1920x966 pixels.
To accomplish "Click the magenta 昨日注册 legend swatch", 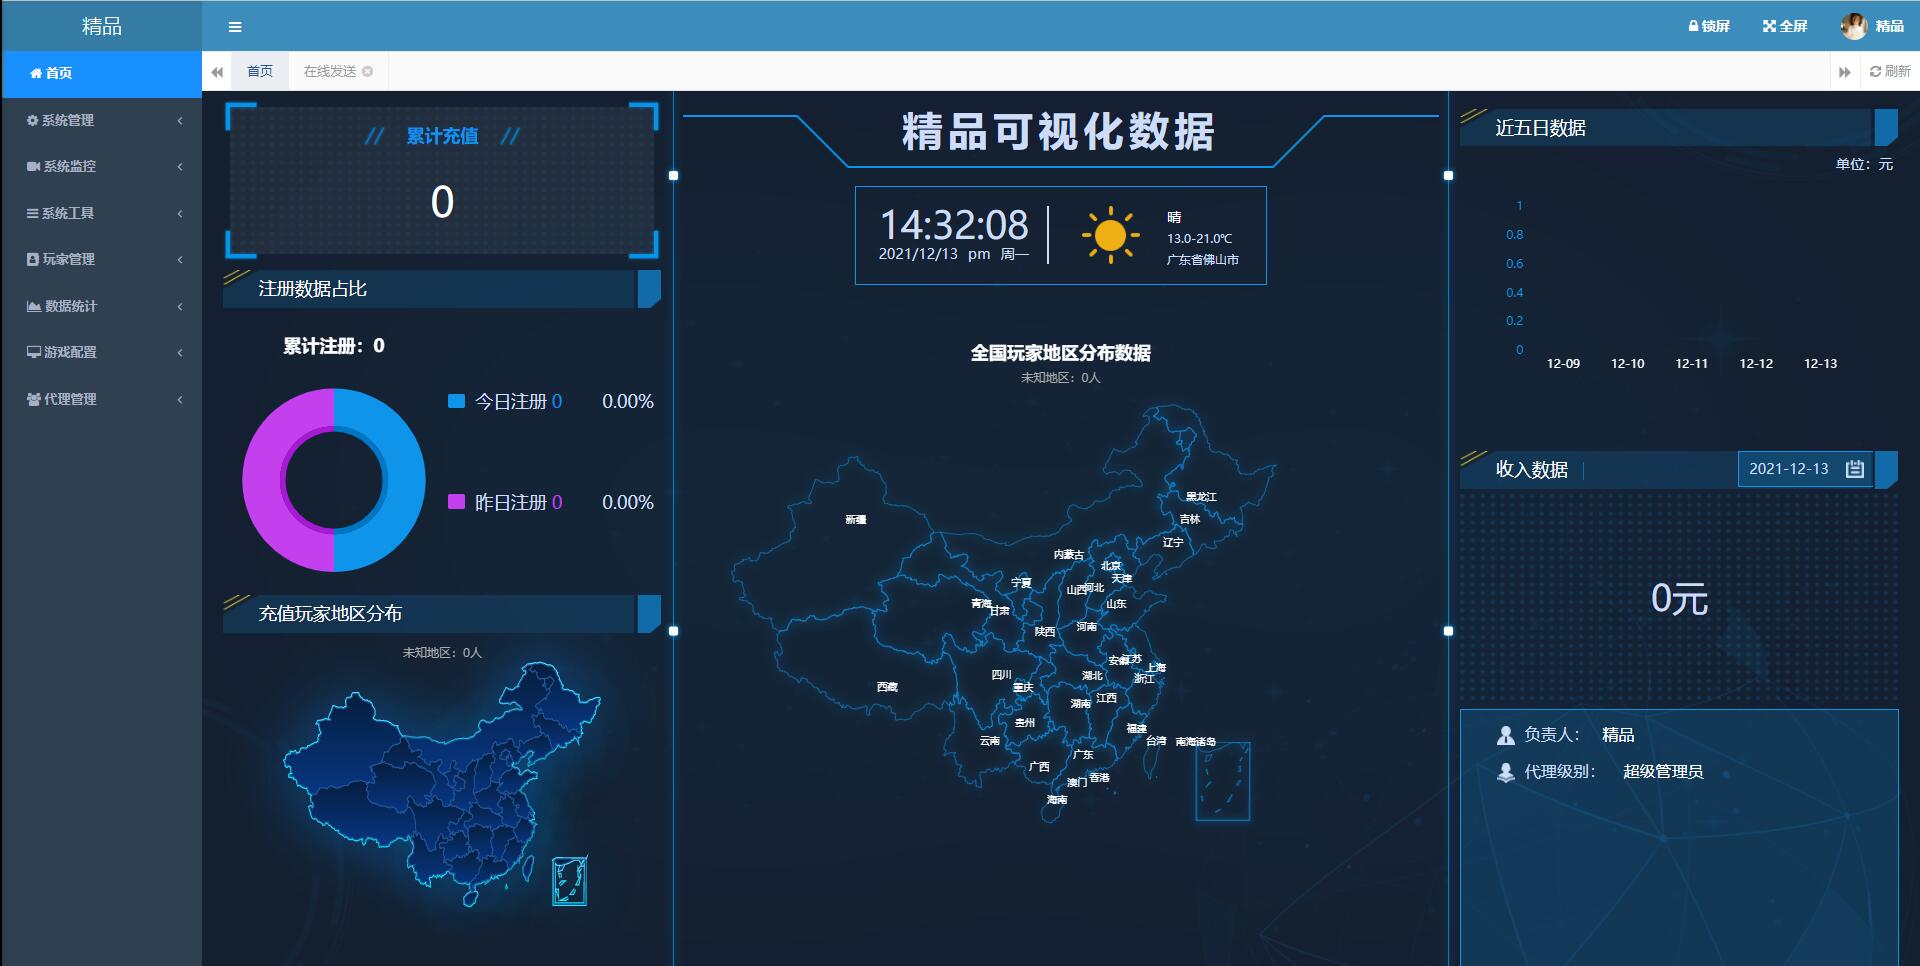I will (x=459, y=503).
